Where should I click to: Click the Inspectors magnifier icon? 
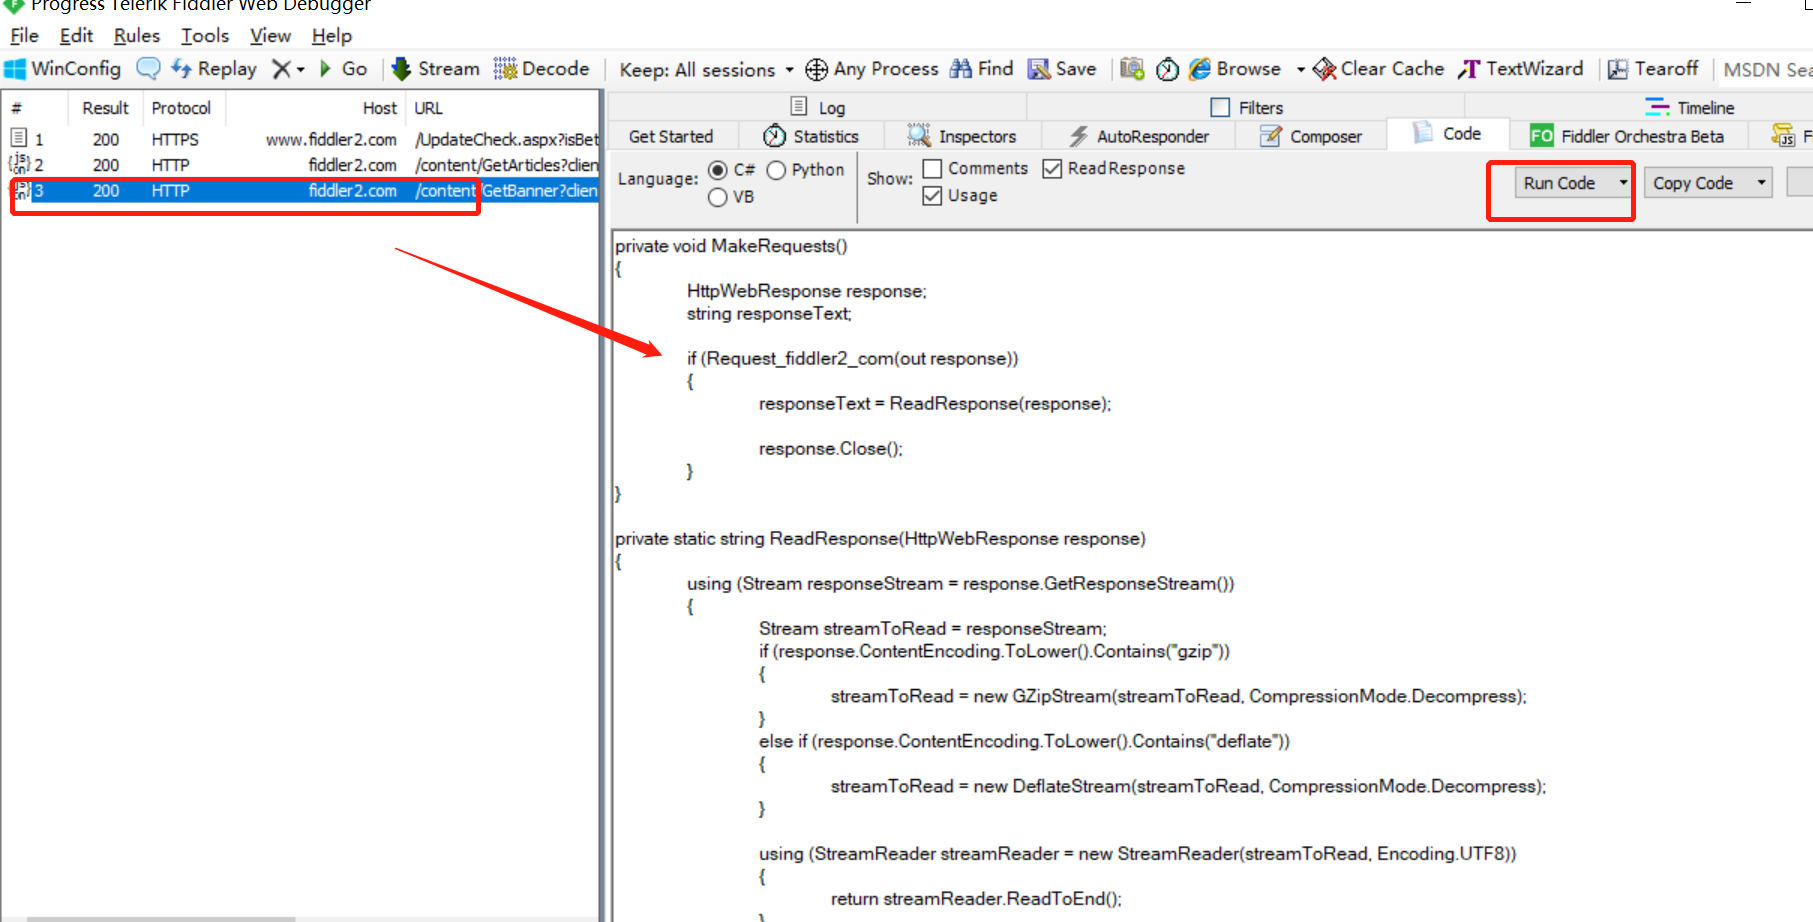coord(919,135)
